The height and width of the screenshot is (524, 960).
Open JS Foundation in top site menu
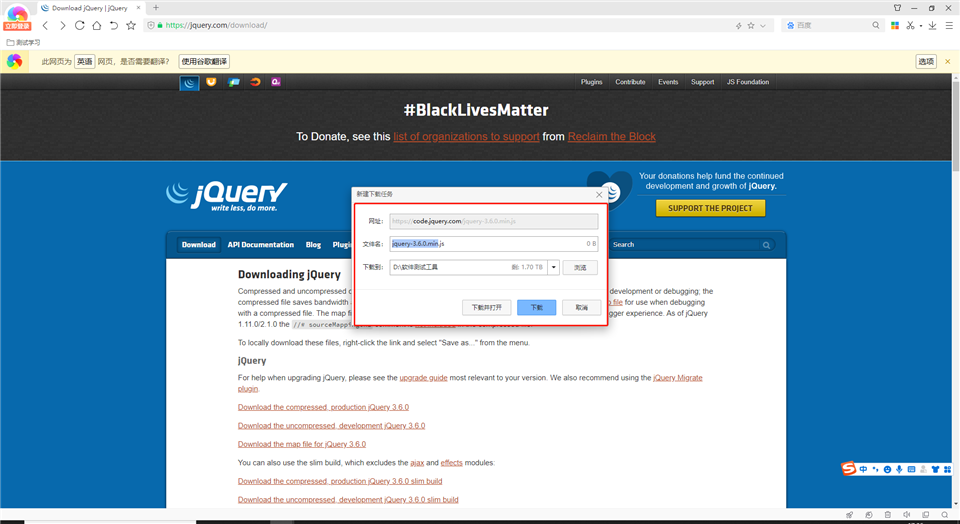coord(748,82)
